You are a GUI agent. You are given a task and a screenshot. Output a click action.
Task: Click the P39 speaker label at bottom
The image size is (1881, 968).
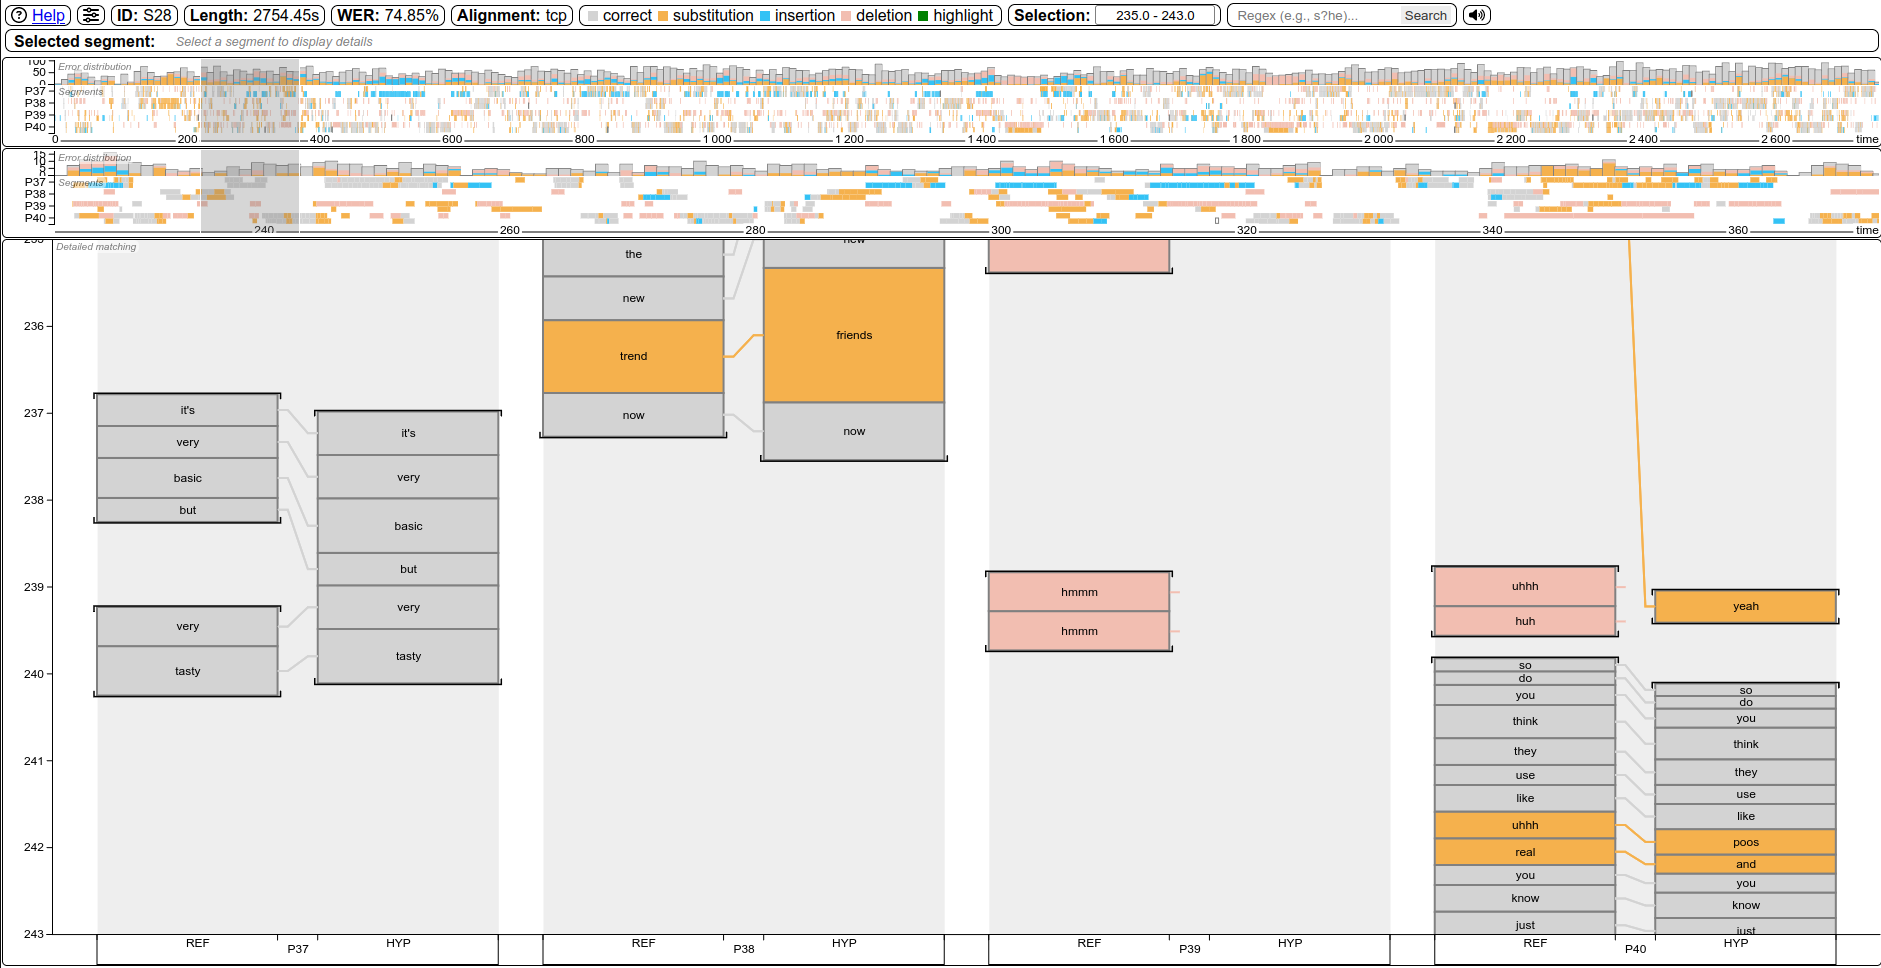1189,949
